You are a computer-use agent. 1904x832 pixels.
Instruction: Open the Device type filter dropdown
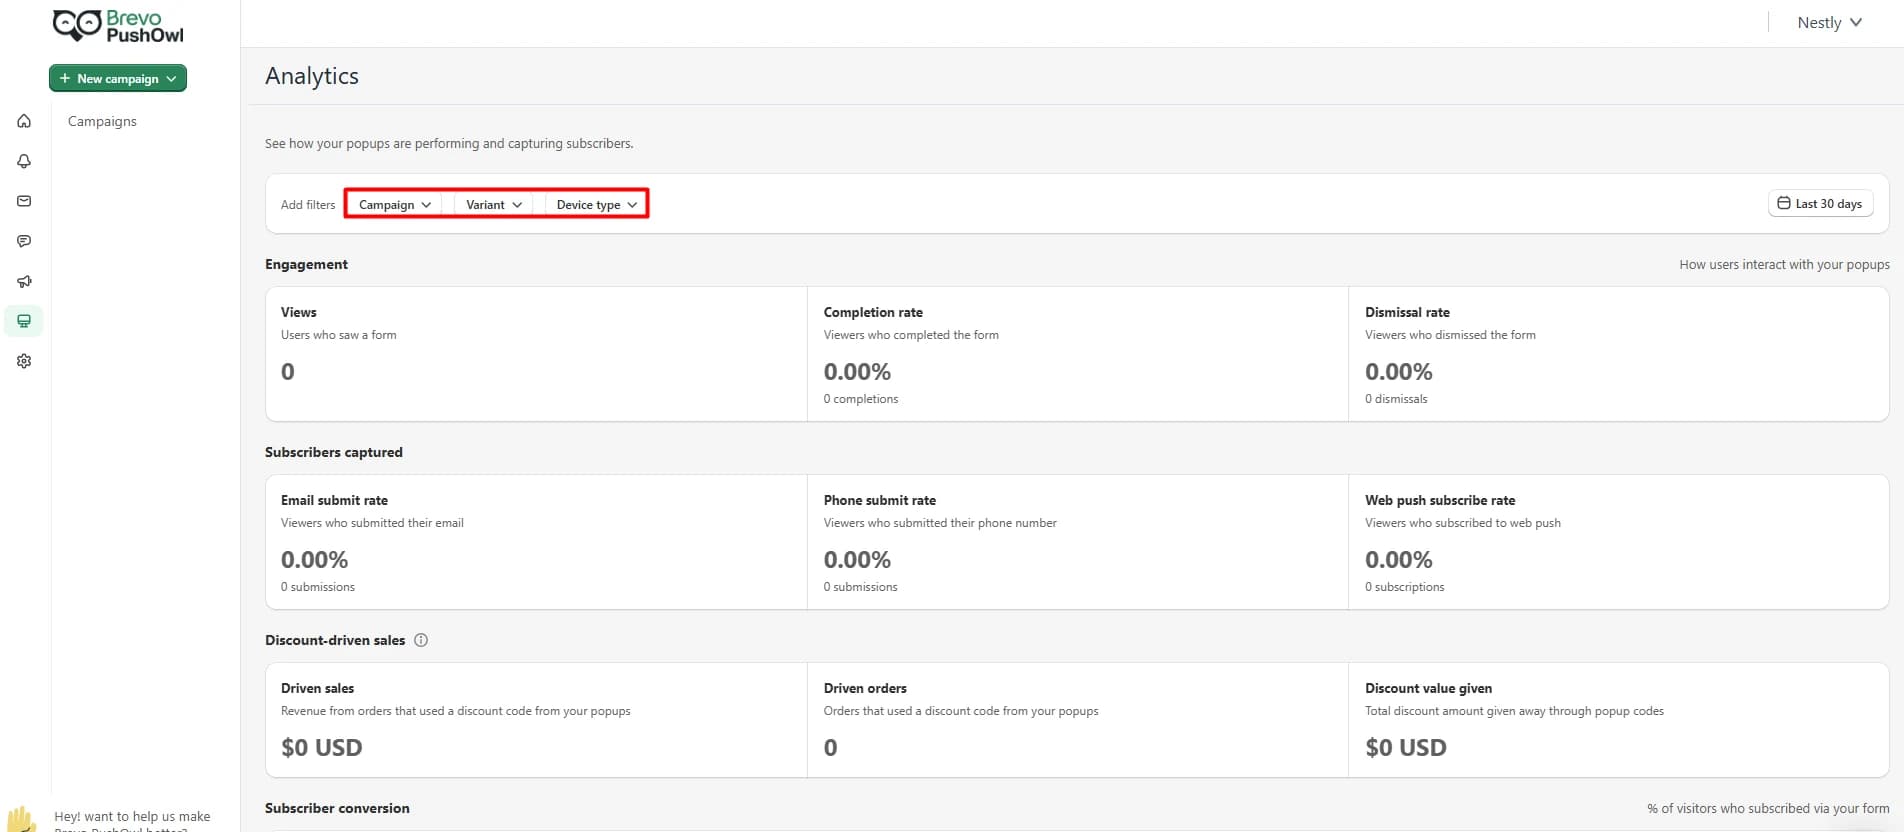596,204
